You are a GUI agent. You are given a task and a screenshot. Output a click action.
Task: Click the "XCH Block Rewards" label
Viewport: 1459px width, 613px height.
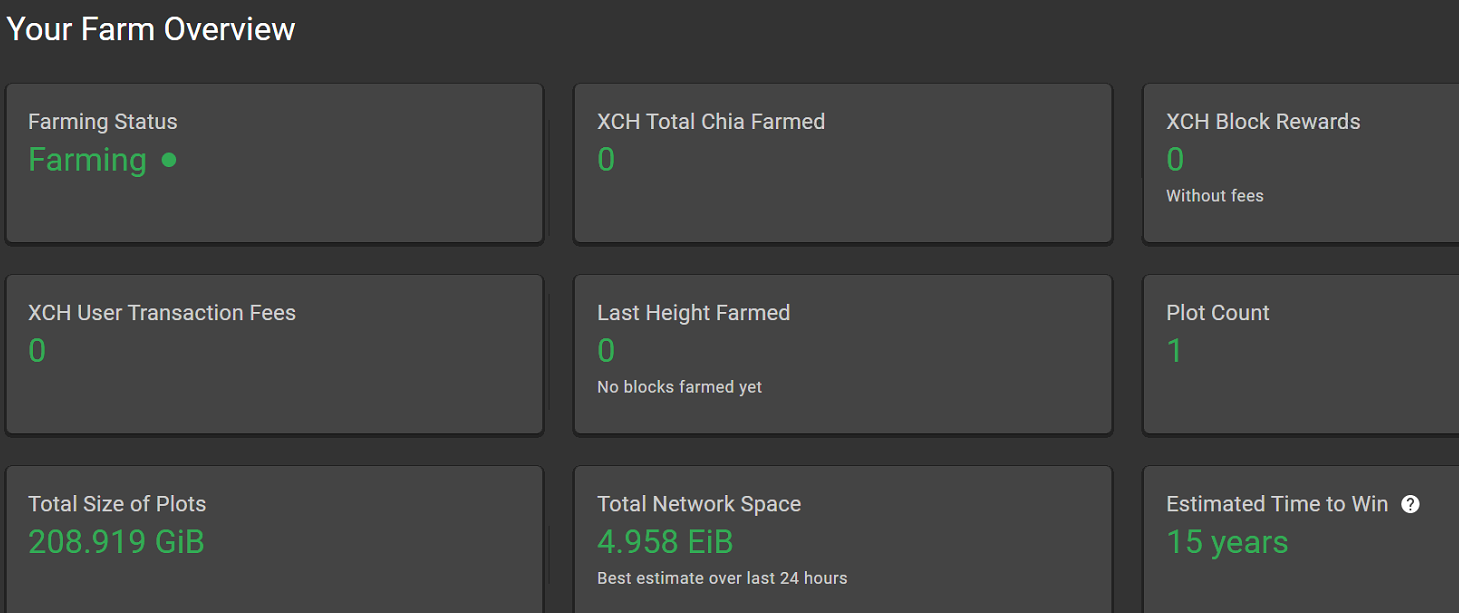(x=1262, y=122)
